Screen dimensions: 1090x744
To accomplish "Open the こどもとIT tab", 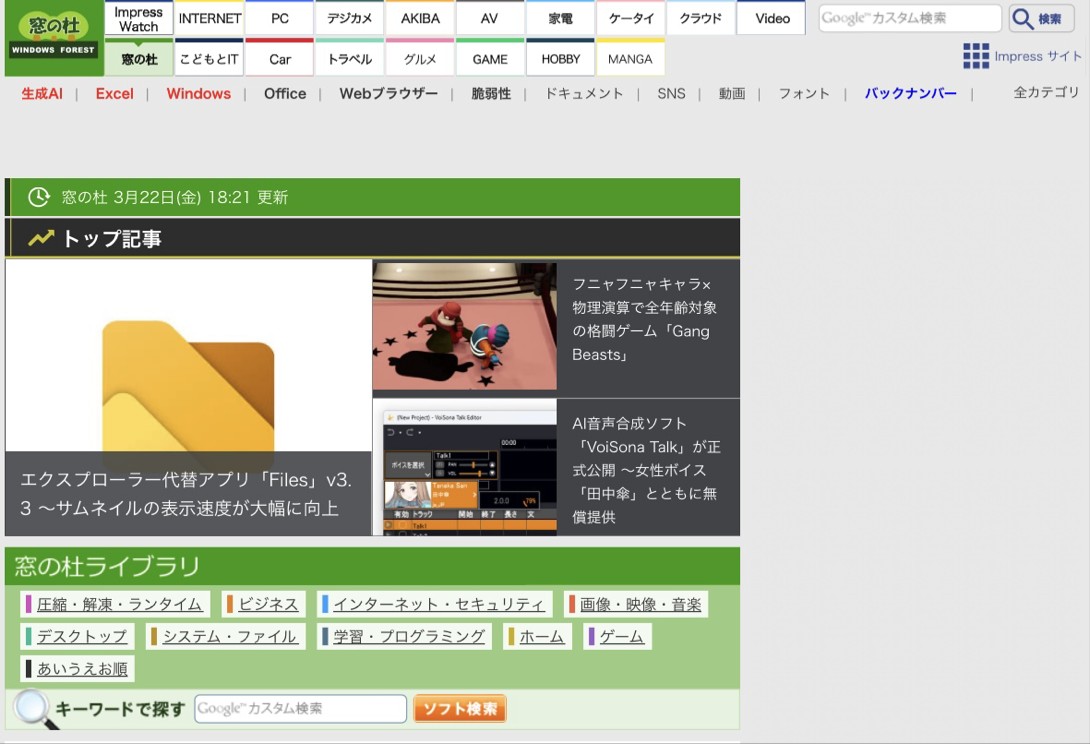I will tap(209, 58).
